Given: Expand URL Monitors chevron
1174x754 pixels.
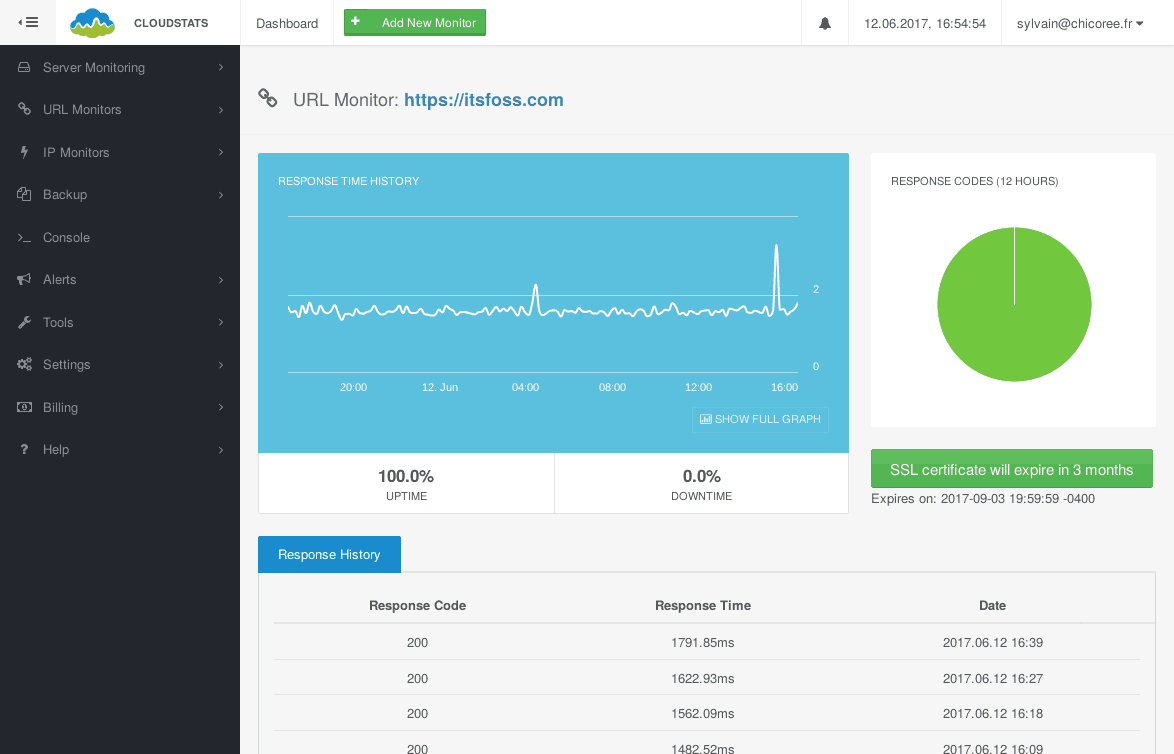Looking at the screenshot, I should tap(221, 110).
